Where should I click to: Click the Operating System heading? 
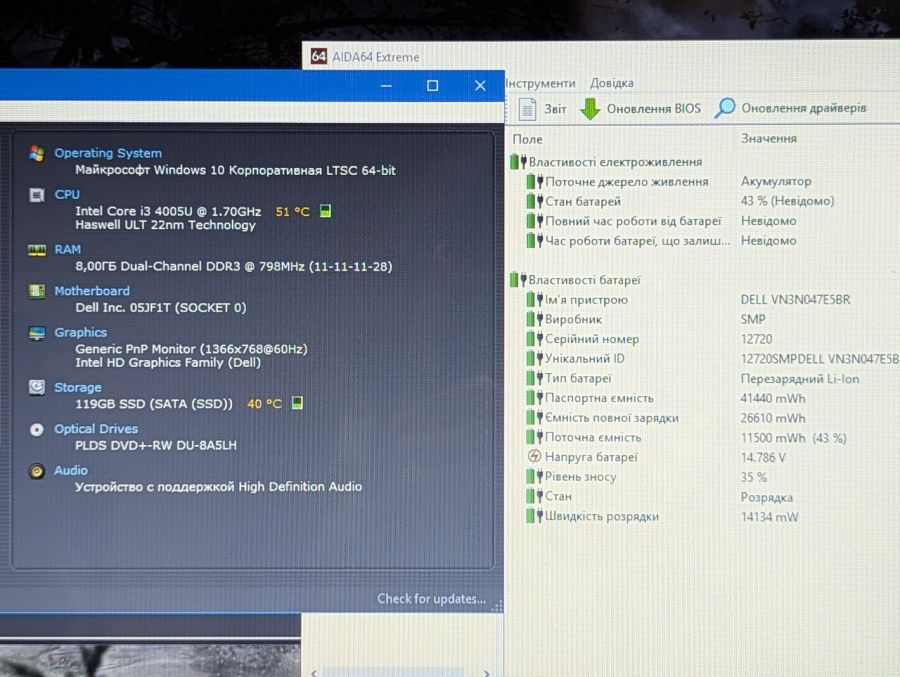point(108,153)
